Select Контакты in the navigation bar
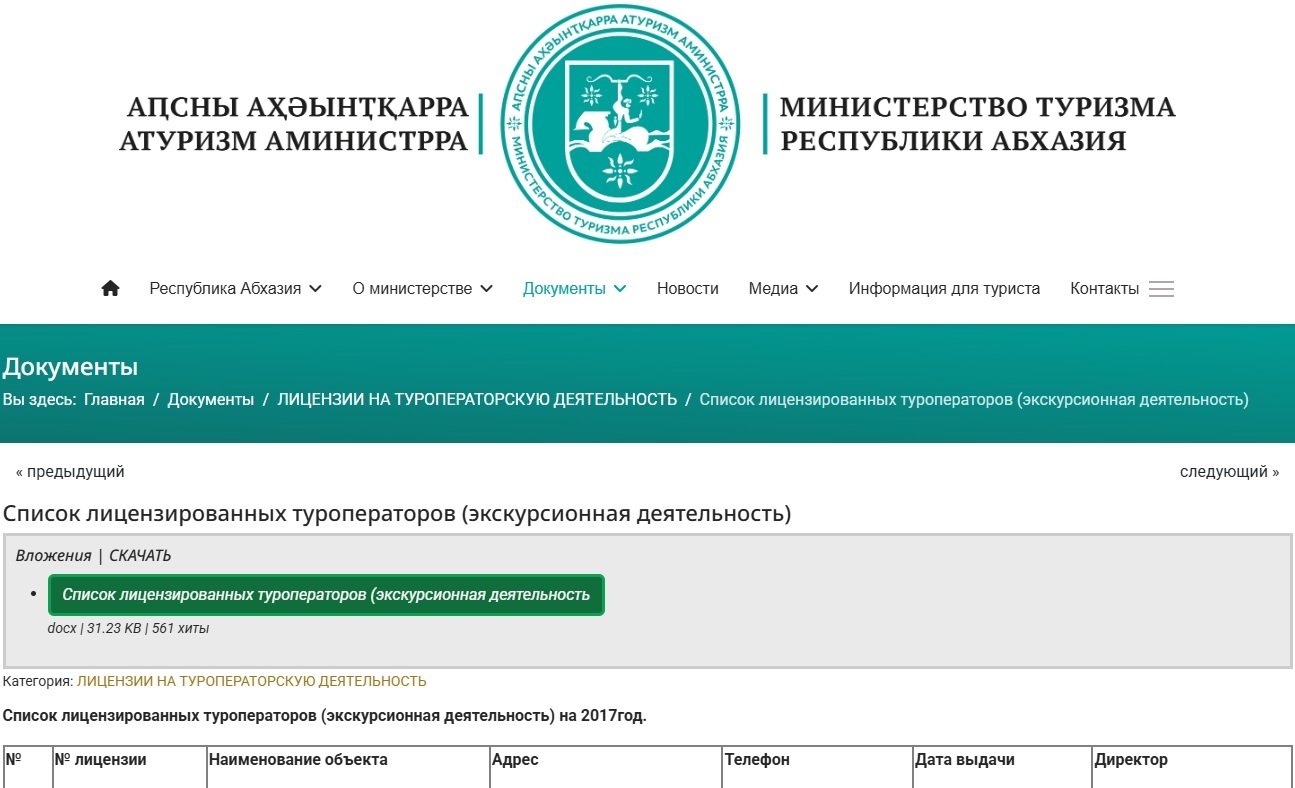 click(1104, 289)
